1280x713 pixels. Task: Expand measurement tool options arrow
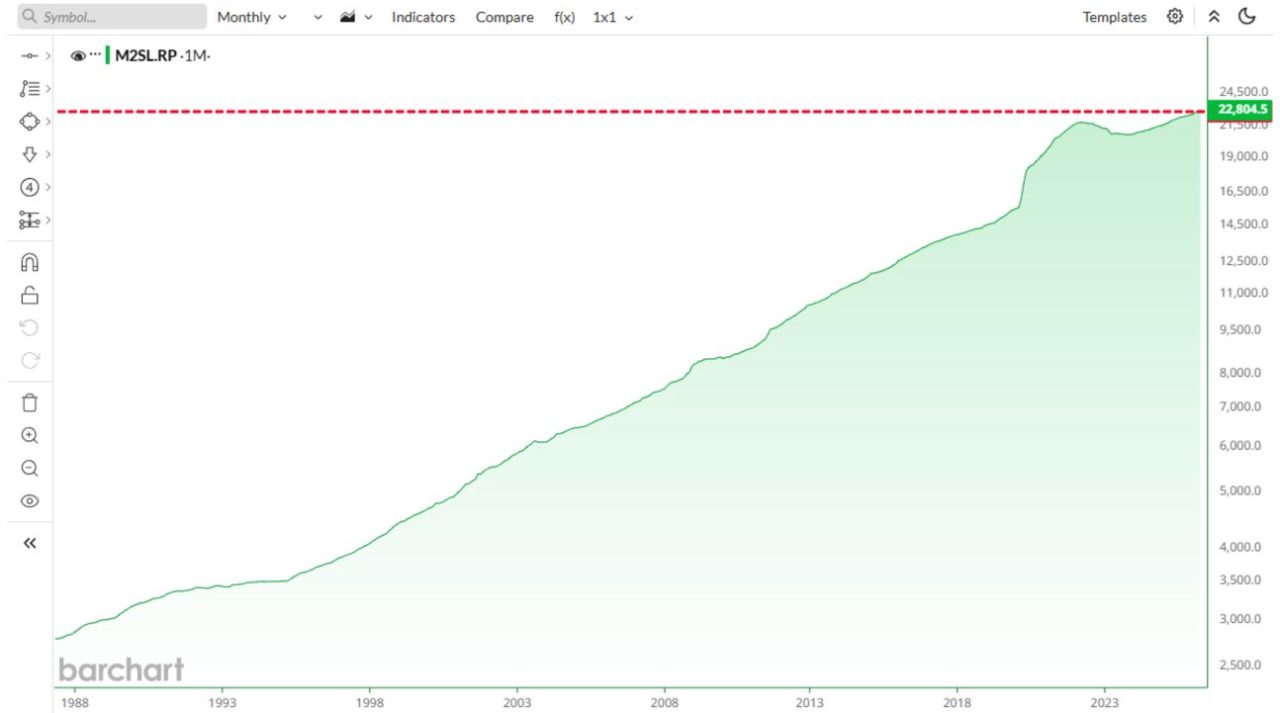point(48,220)
